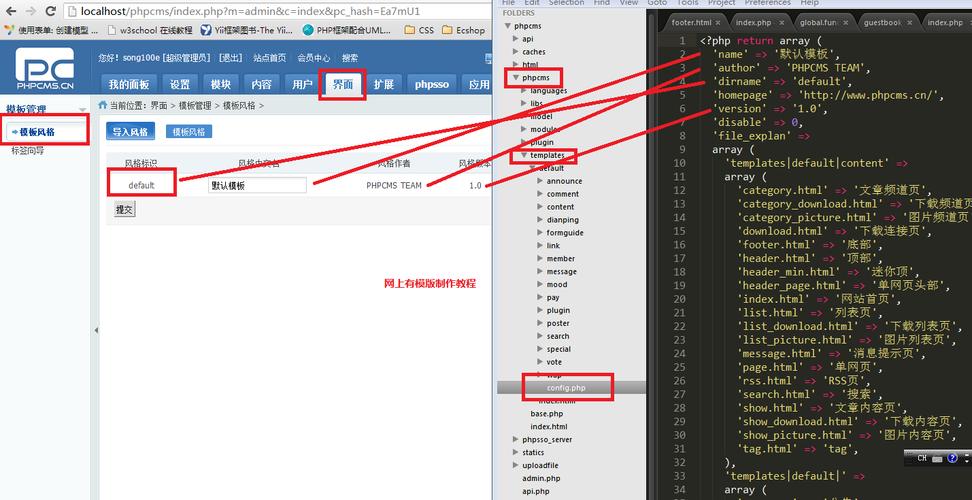Go back using the browser back arrow
The width and height of the screenshot is (972, 500).
click(11, 11)
